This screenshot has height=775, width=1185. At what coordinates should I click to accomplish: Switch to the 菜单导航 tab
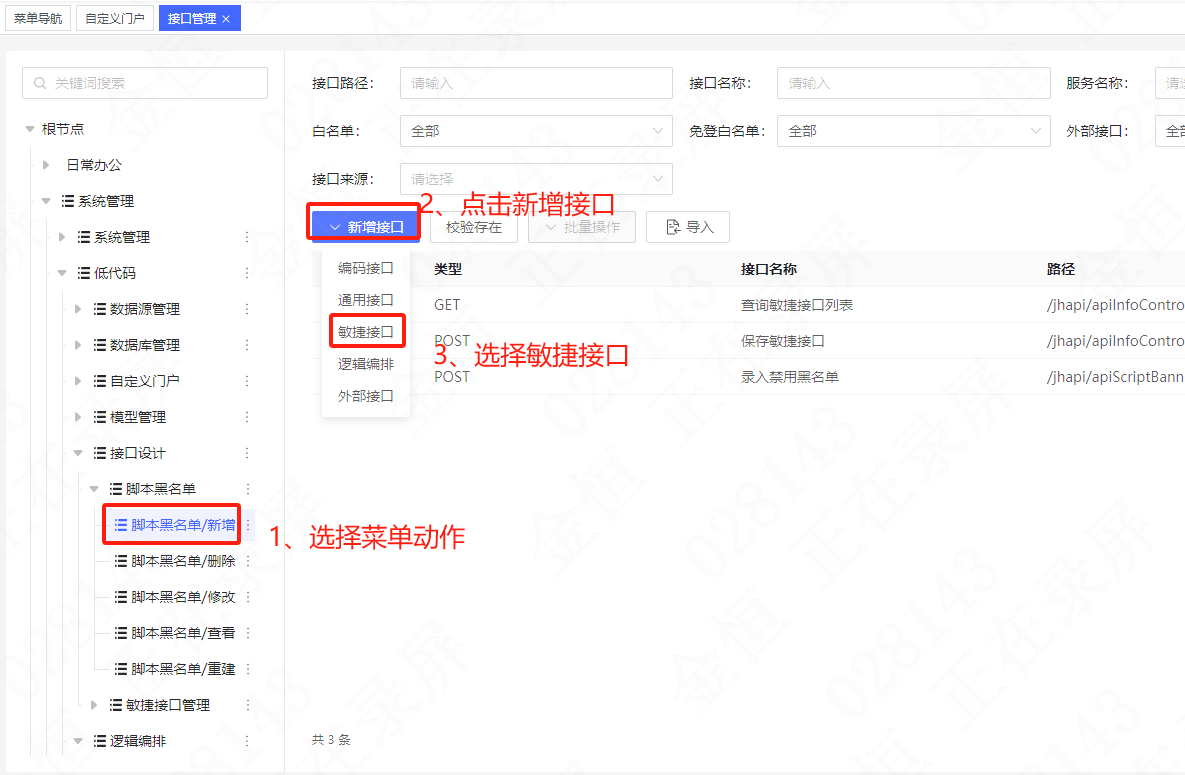38,18
